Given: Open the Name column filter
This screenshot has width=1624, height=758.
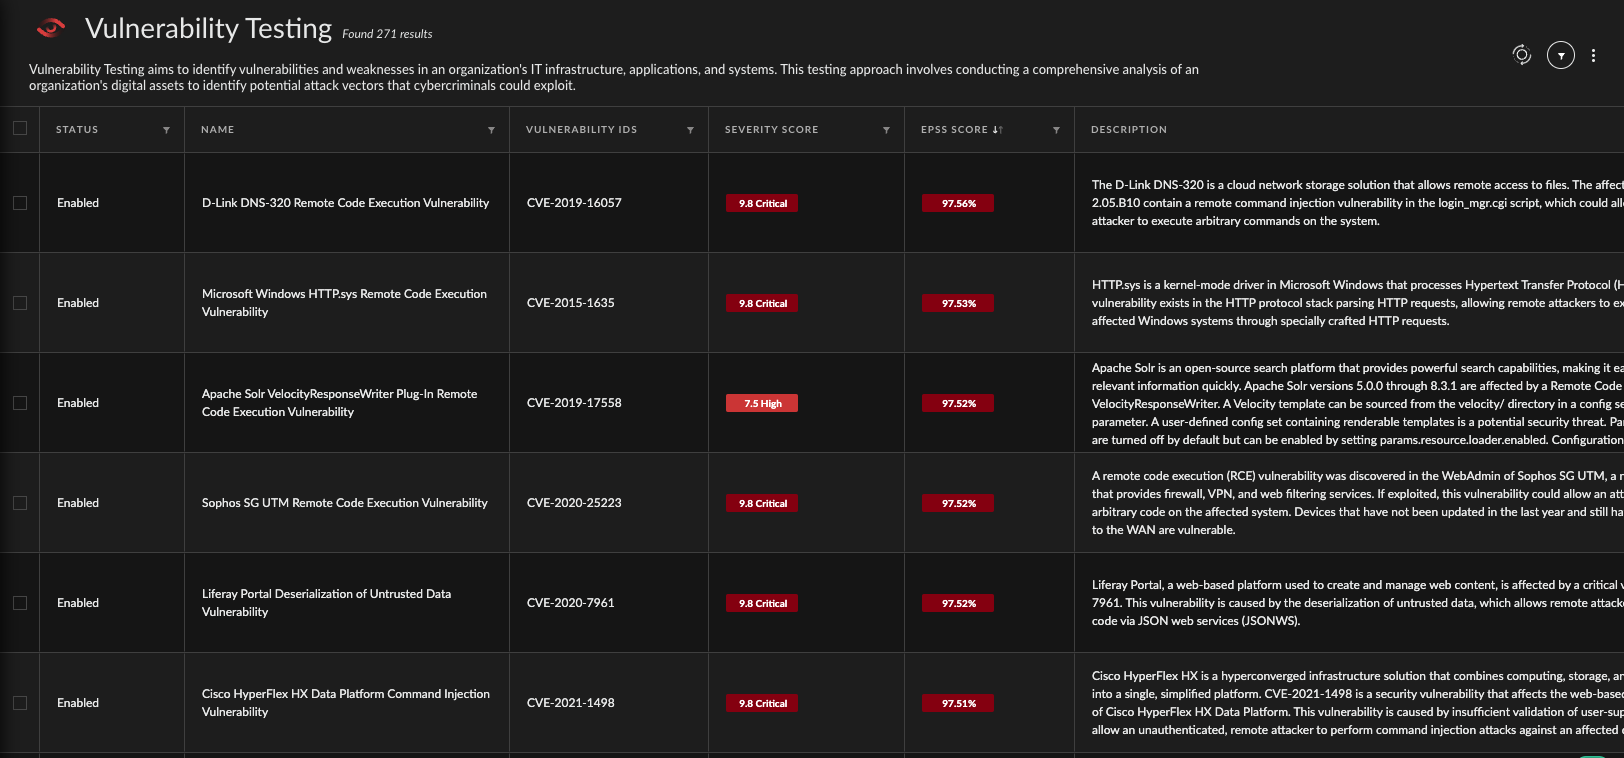Looking at the screenshot, I should [x=491, y=130].
